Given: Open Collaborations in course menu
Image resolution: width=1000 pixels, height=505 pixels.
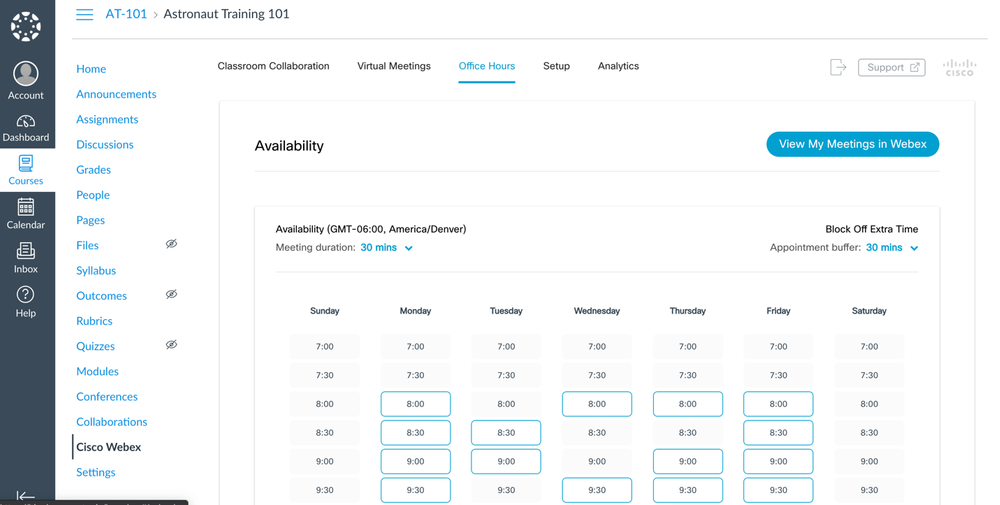Looking at the screenshot, I should pos(112,421).
